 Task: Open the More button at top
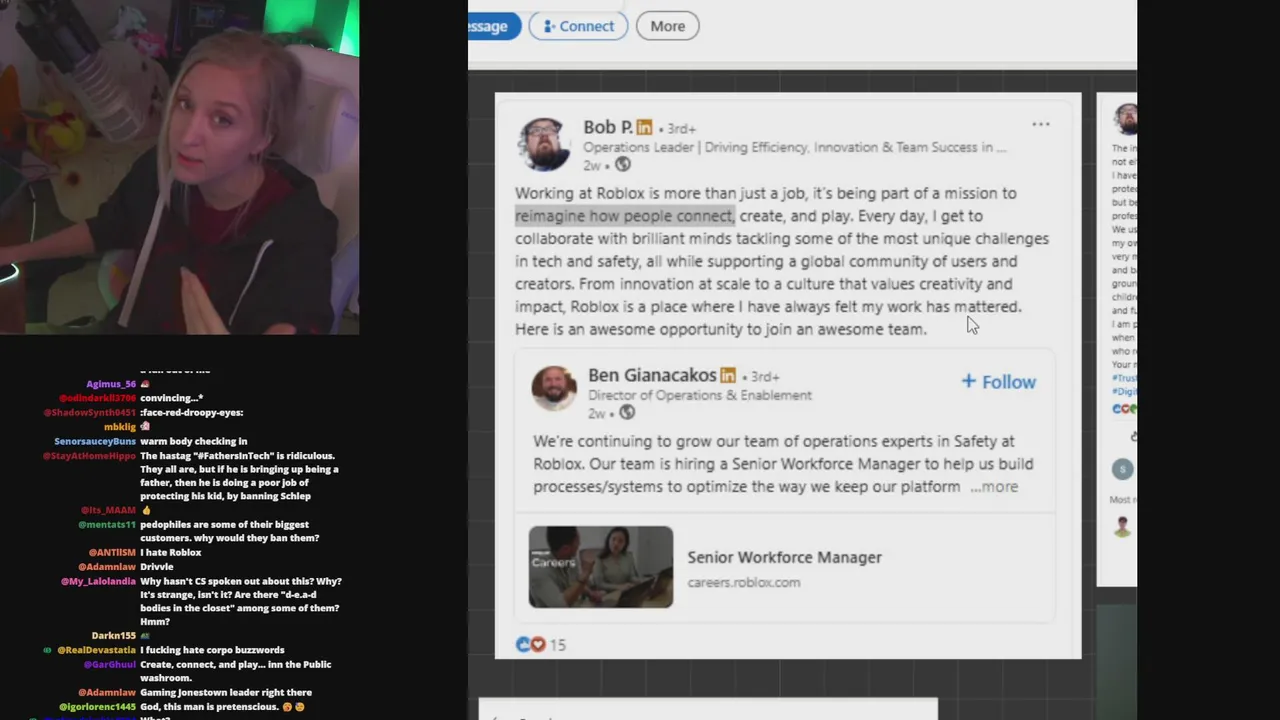[x=667, y=26]
